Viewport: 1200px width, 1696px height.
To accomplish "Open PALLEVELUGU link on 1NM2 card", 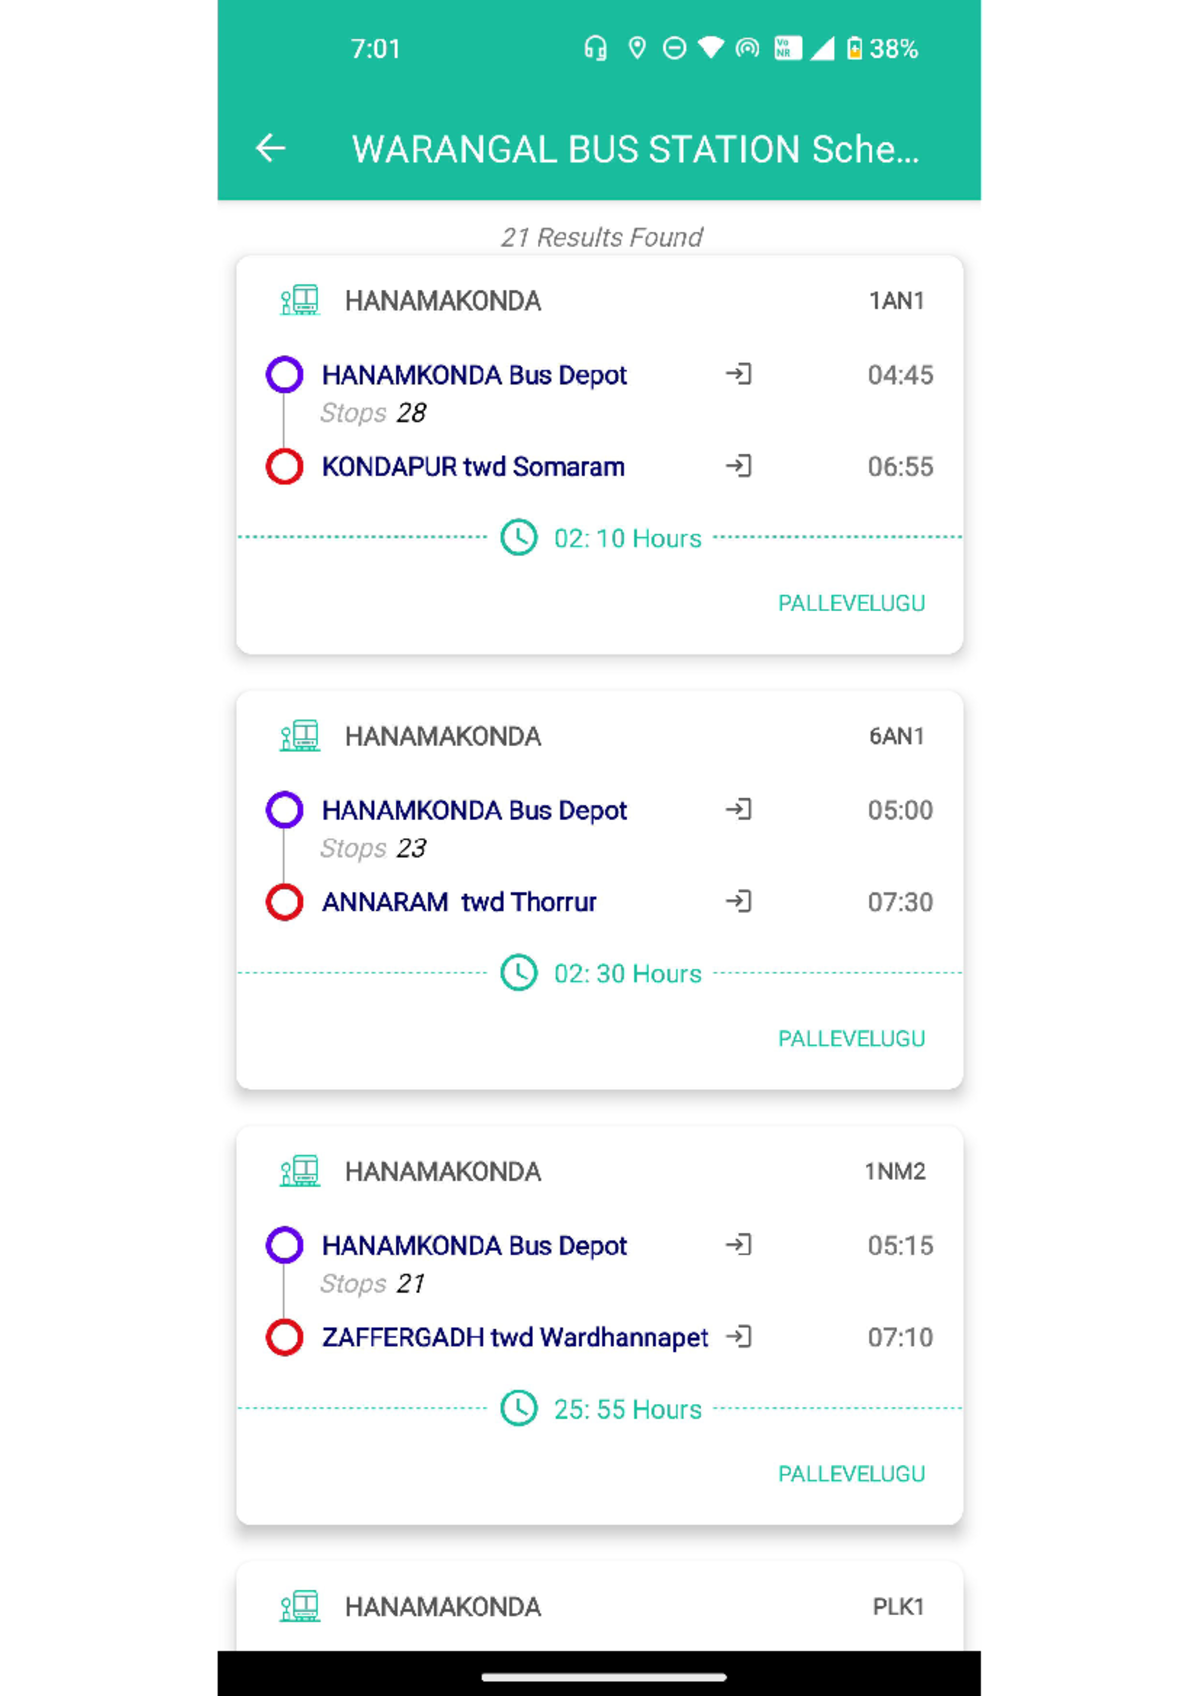I will 851,1473.
